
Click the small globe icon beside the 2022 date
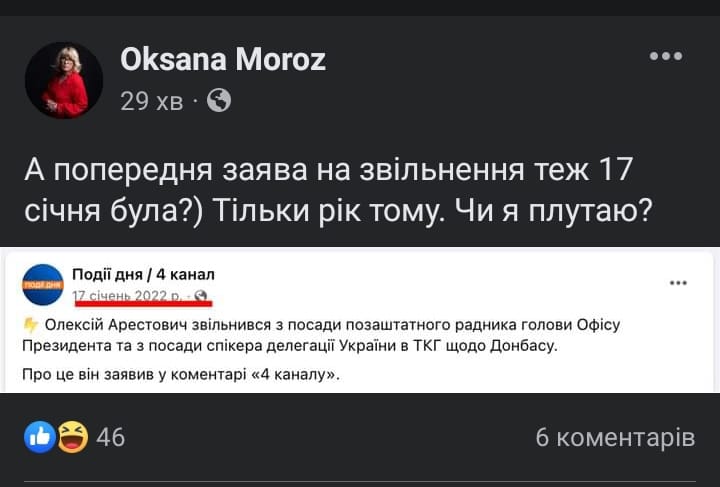(201, 296)
